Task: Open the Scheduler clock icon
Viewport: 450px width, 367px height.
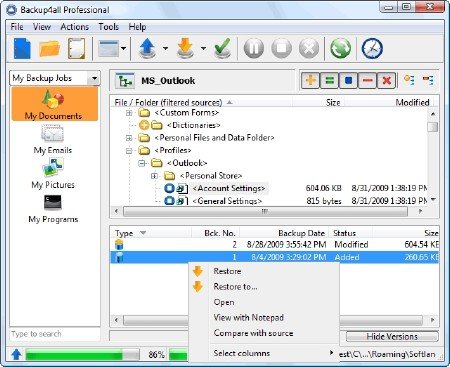Action: [x=372, y=49]
